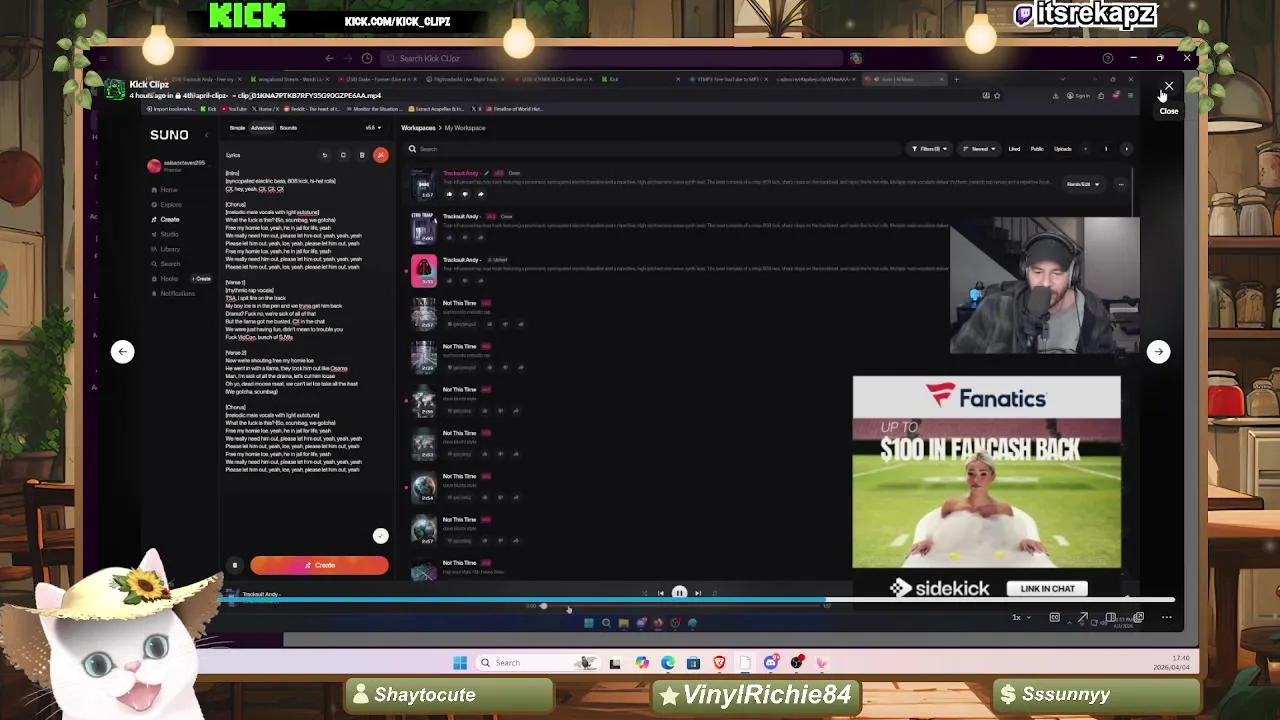Click the orange close button in Lyrics header
The height and width of the screenshot is (720, 1280).
380,155
